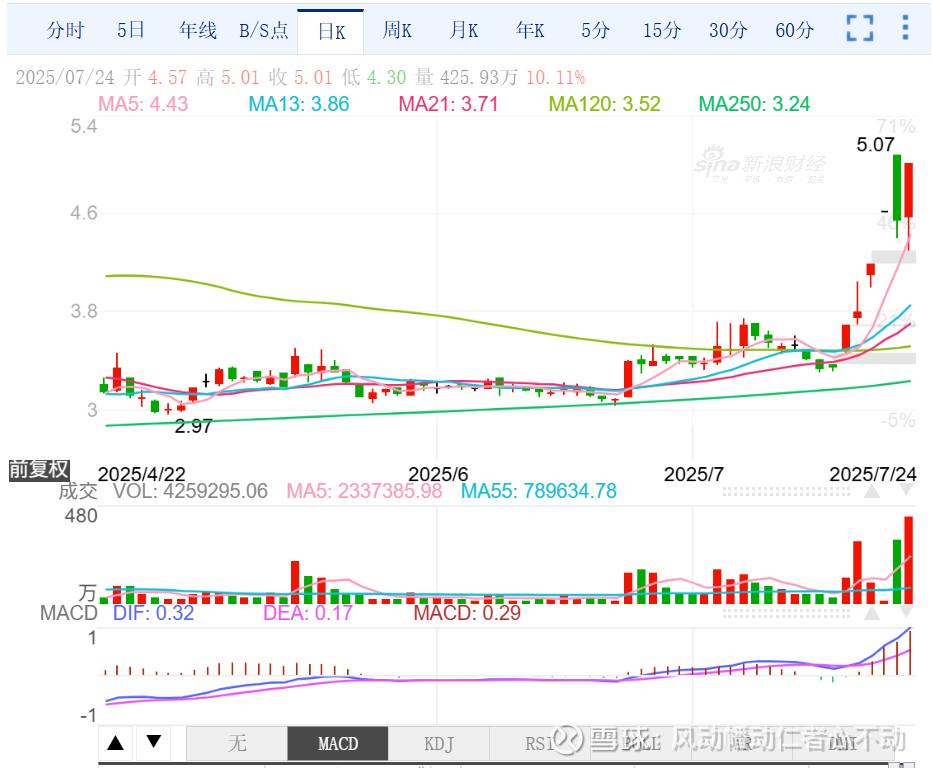The height and width of the screenshot is (768, 933).
Task: Open fullscreen chart view icon
Action: pyautogui.click(x=860, y=29)
